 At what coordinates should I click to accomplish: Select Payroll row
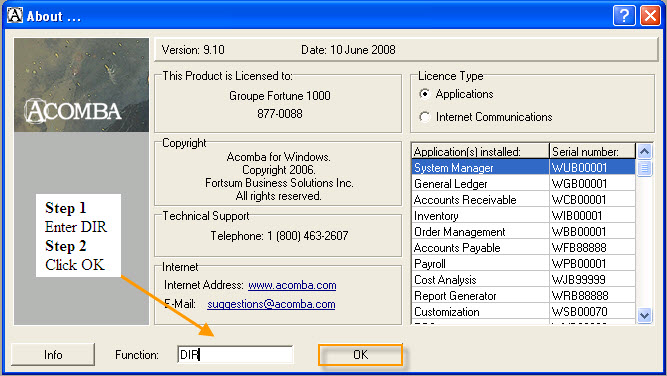(x=523, y=264)
